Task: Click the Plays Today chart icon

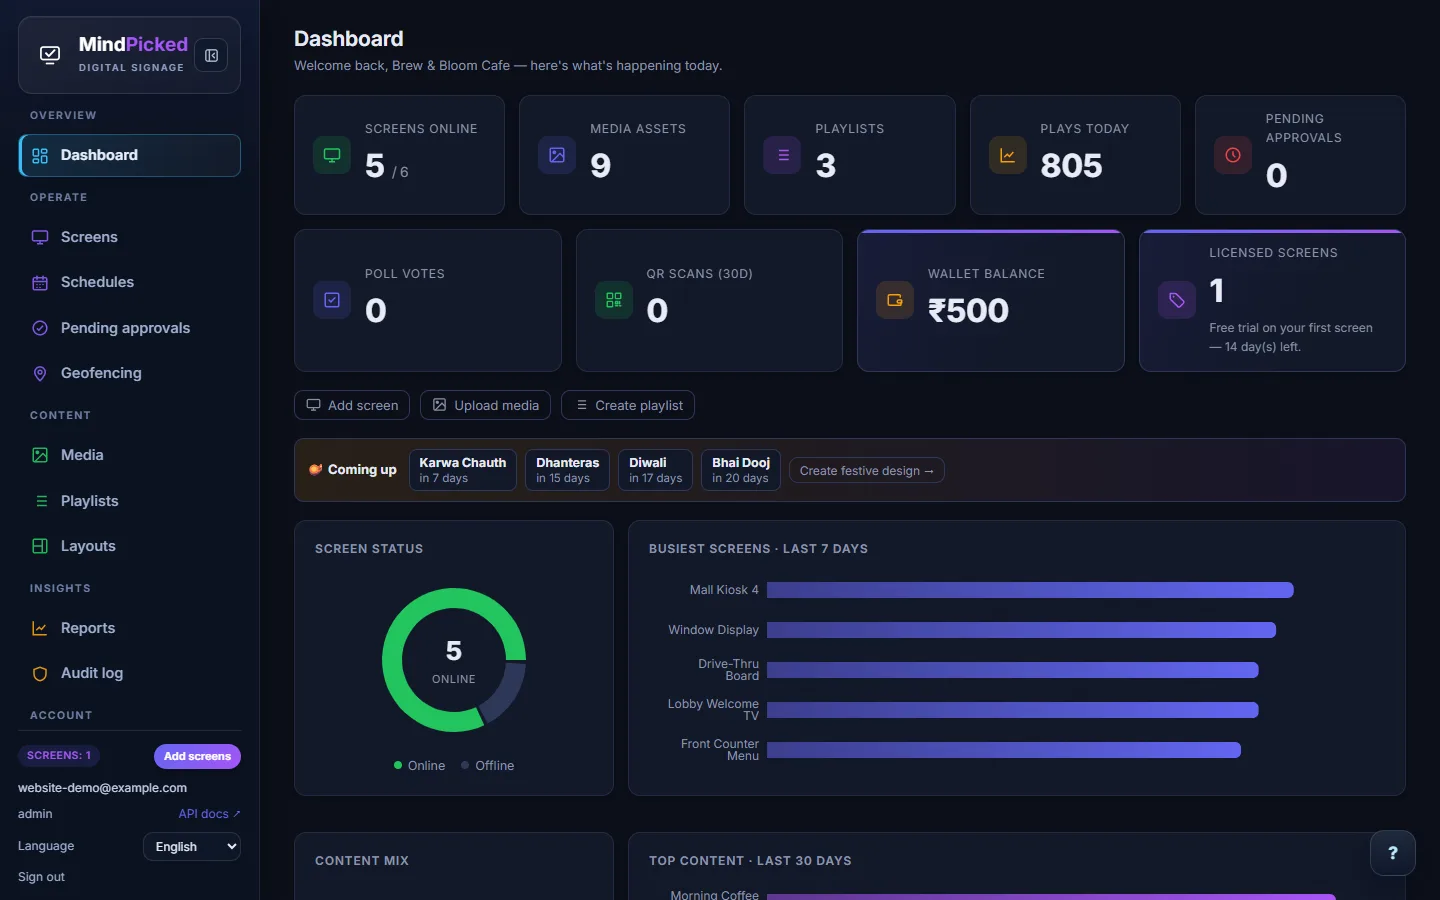Action: click(x=1008, y=155)
